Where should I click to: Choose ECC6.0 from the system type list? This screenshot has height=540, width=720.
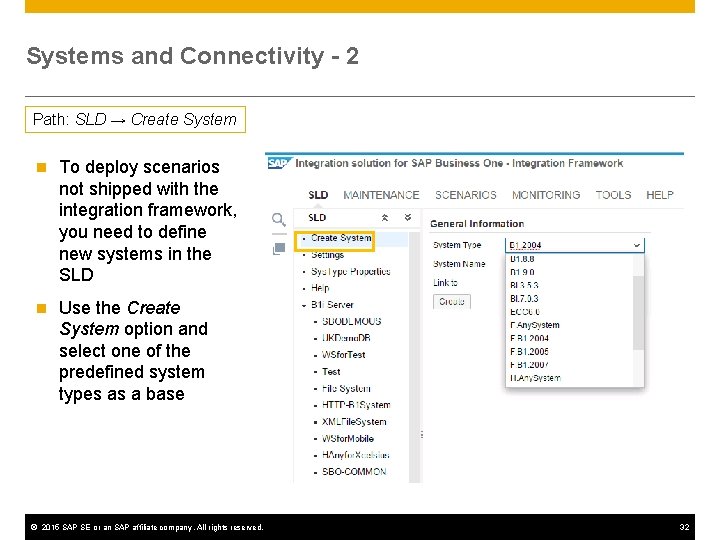coord(525,312)
